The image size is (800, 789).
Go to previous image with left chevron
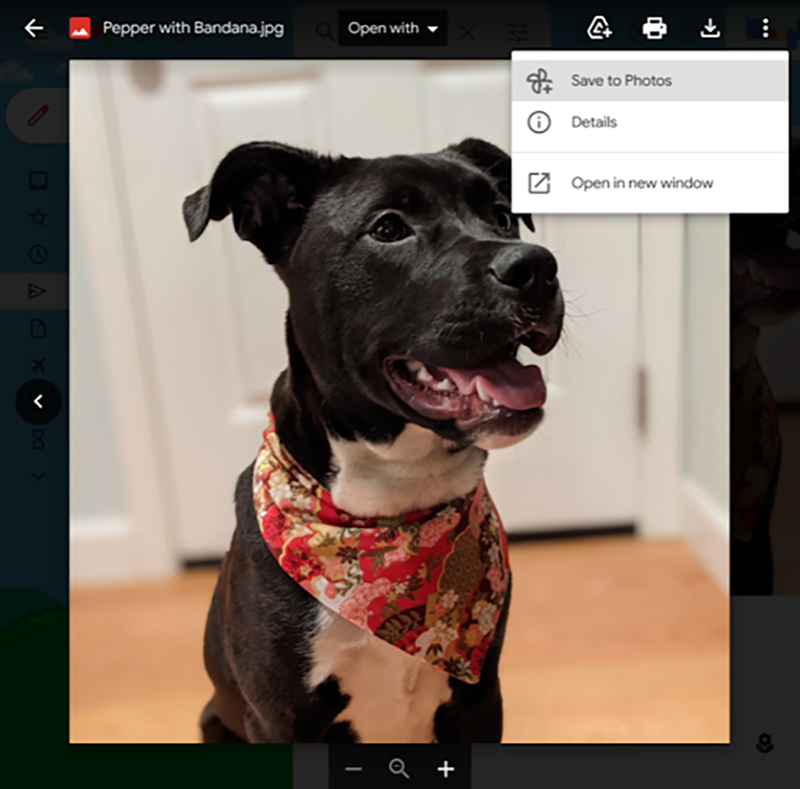(38, 402)
